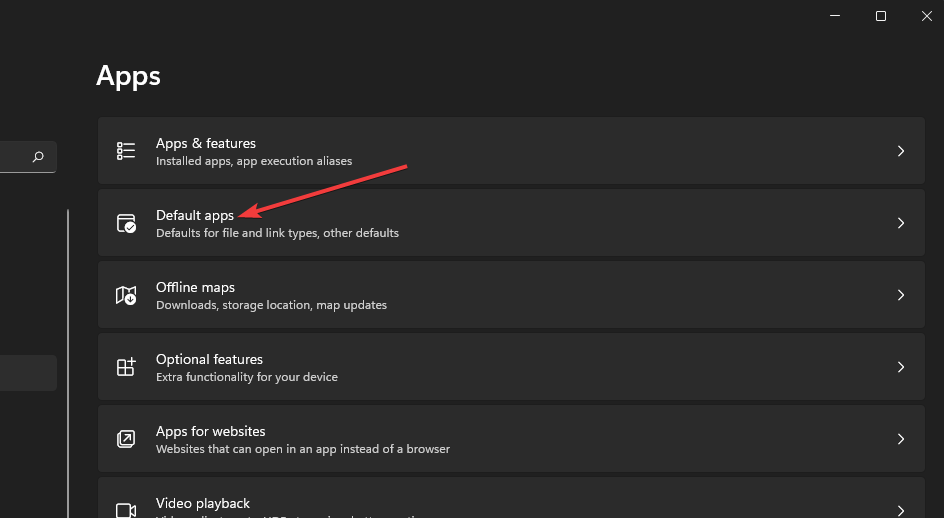Expand Optional features chevron arrow
The width and height of the screenshot is (944, 518).
coord(900,367)
